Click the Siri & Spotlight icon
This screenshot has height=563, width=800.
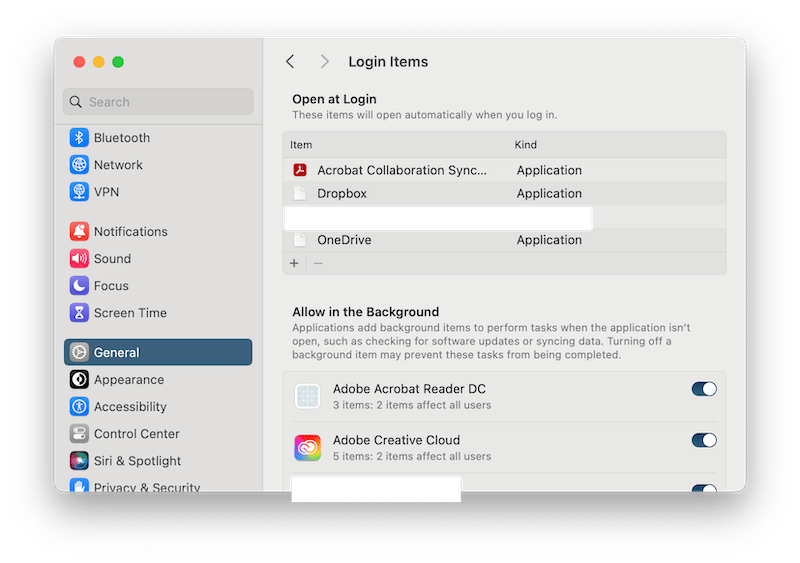pos(79,460)
